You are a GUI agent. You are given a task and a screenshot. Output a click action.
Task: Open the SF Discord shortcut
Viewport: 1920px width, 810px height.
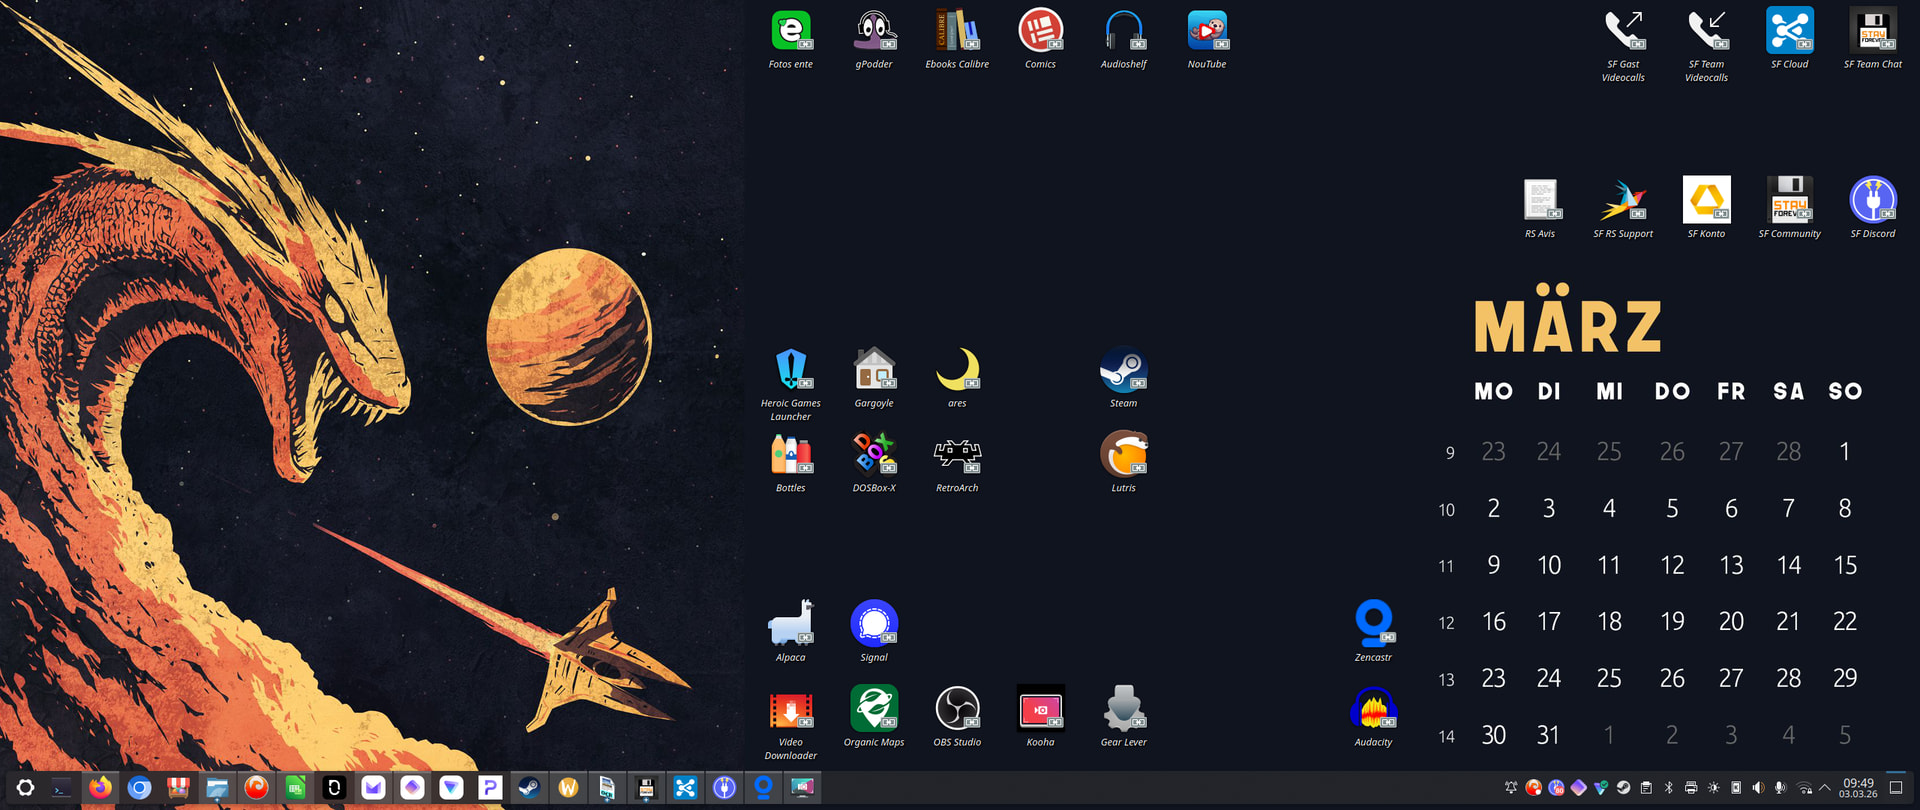[x=1872, y=201]
